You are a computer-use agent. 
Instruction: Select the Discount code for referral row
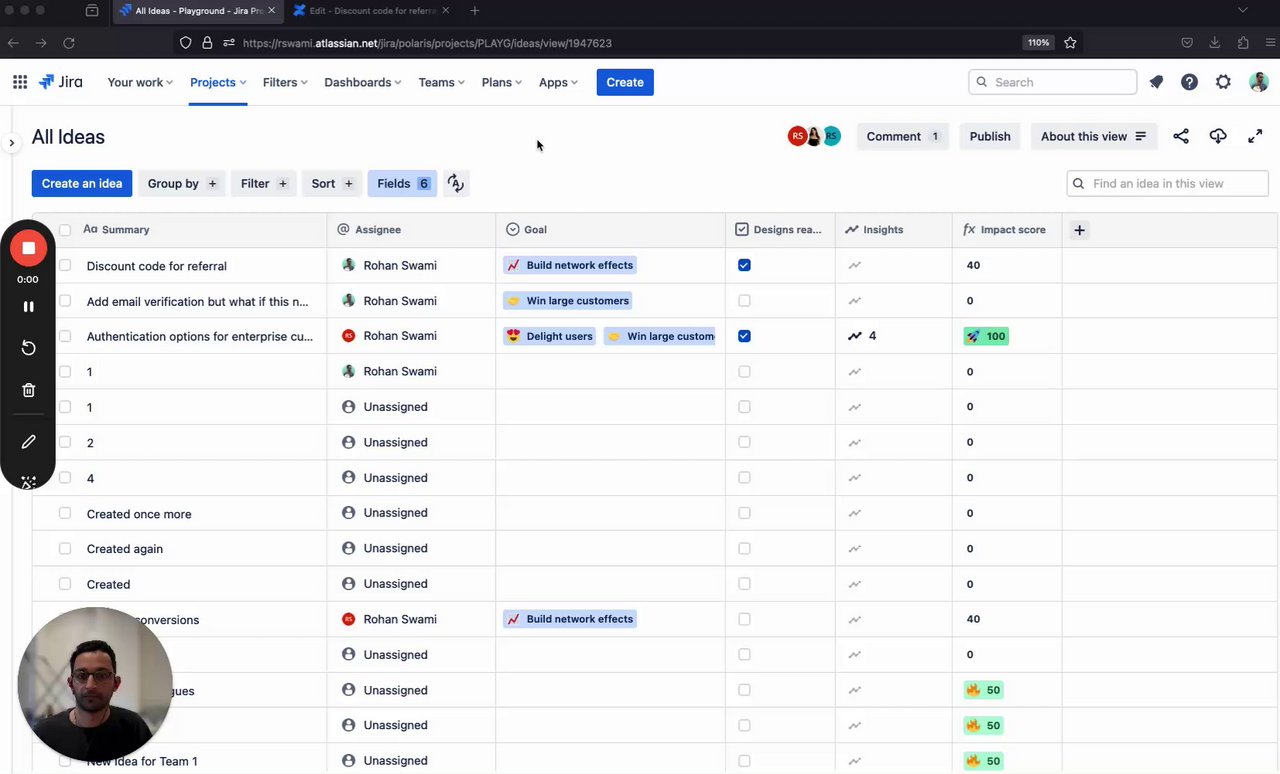(x=65, y=265)
